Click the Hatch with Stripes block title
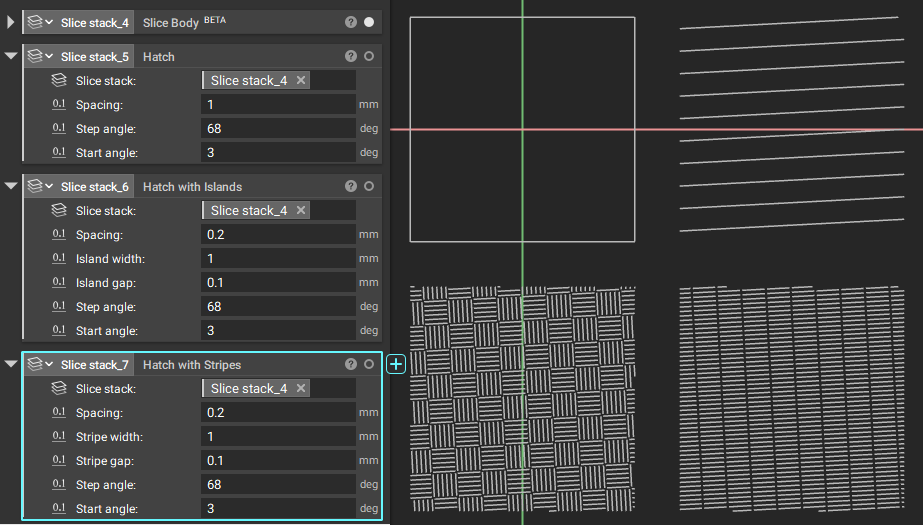 pos(192,365)
